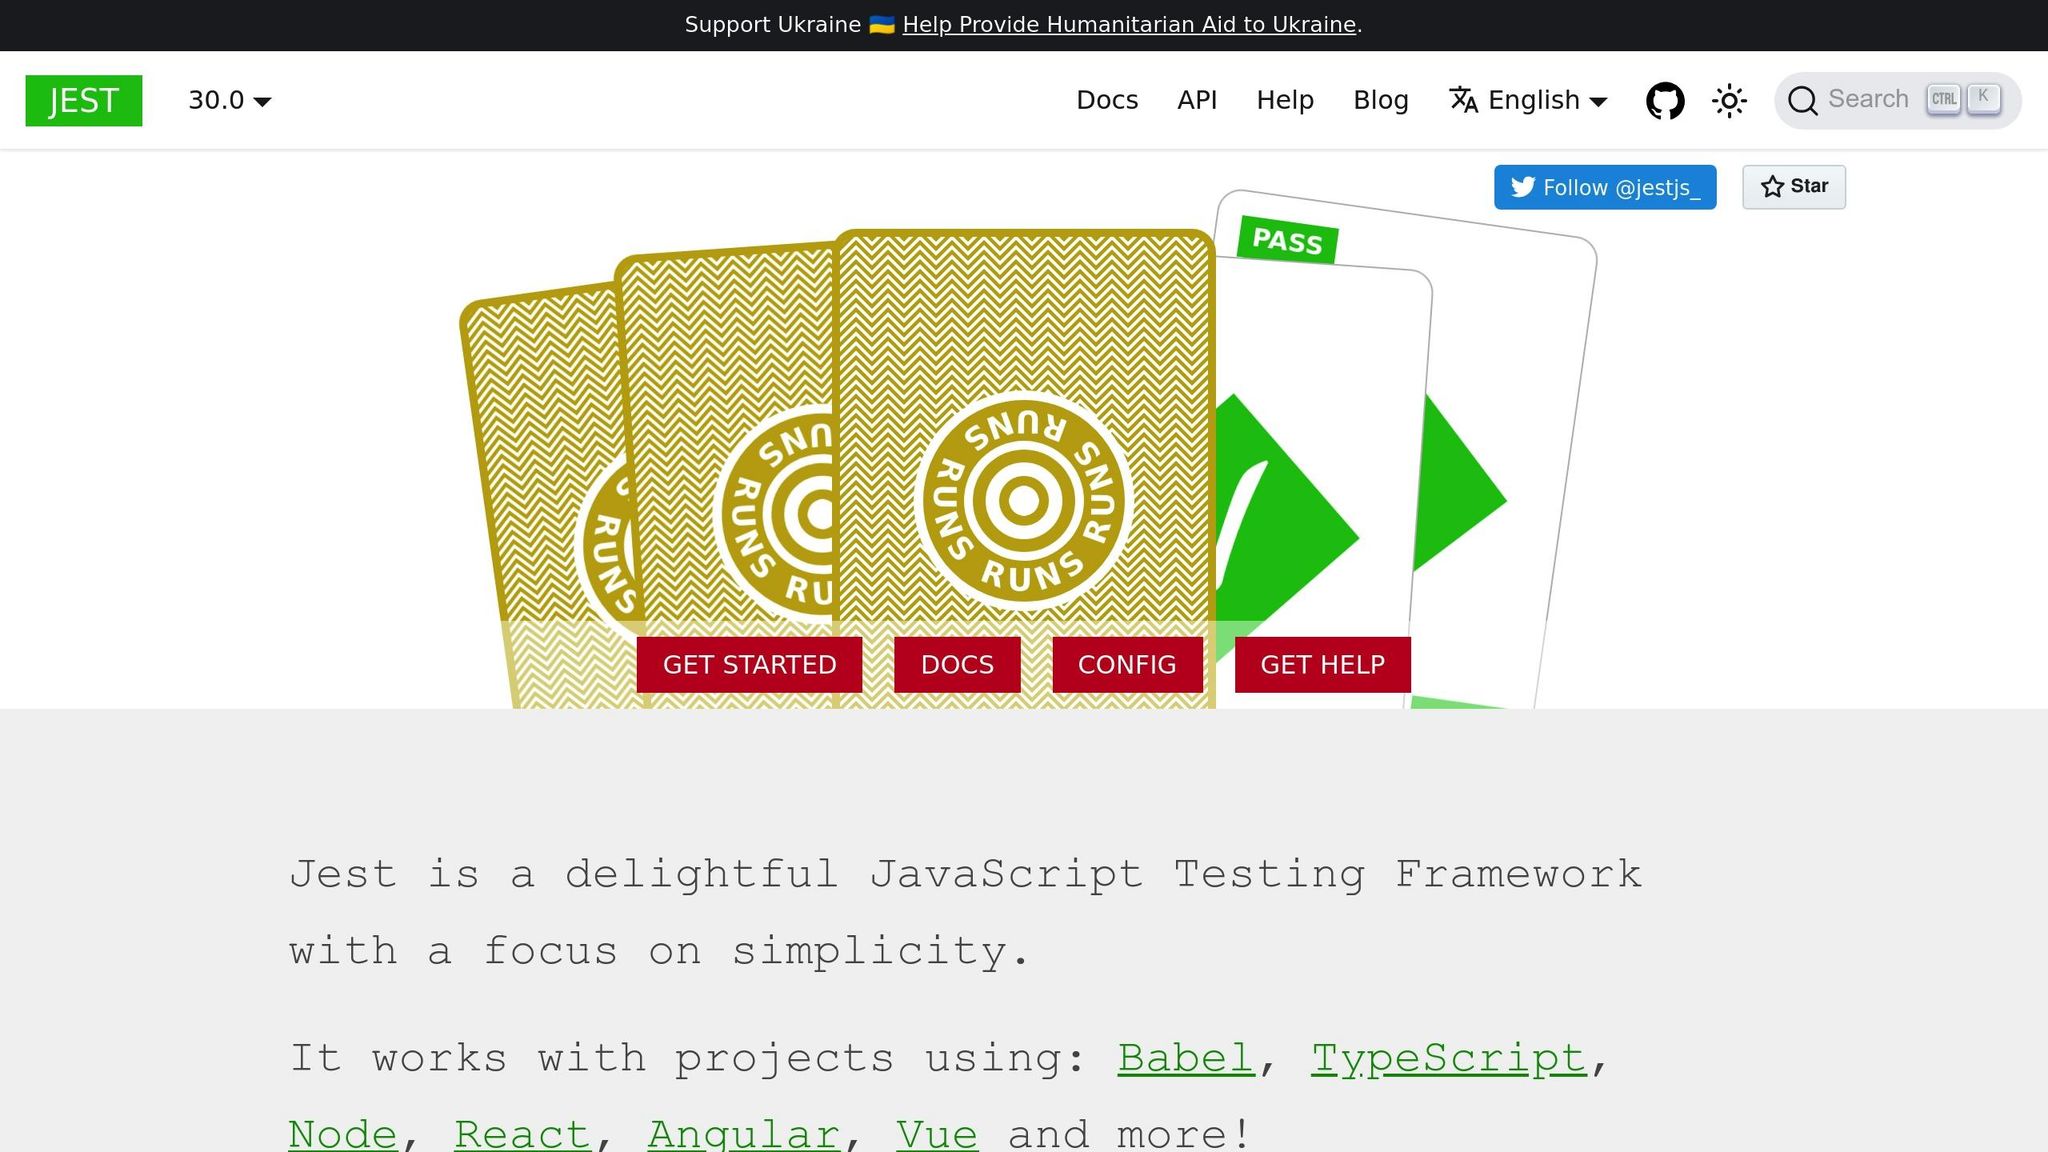
Task: Open Humanitarian Aid to Ukraine link
Action: pyautogui.click(x=1129, y=25)
